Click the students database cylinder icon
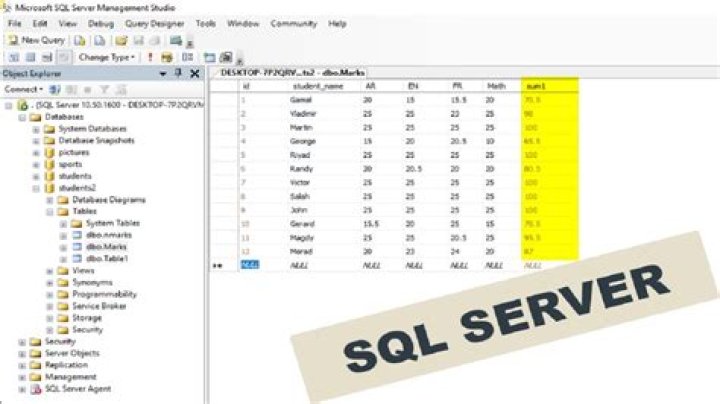Image resolution: width=720 pixels, height=404 pixels. coord(49,176)
